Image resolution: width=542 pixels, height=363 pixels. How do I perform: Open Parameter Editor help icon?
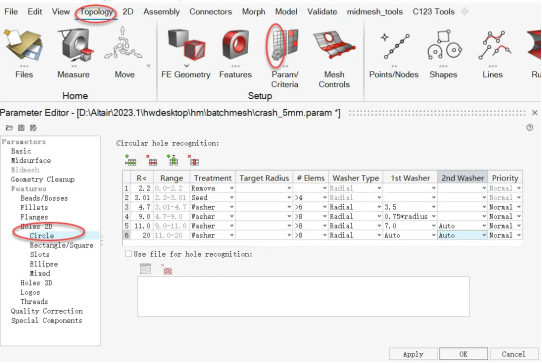pyautogui.click(x=530, y=128)
